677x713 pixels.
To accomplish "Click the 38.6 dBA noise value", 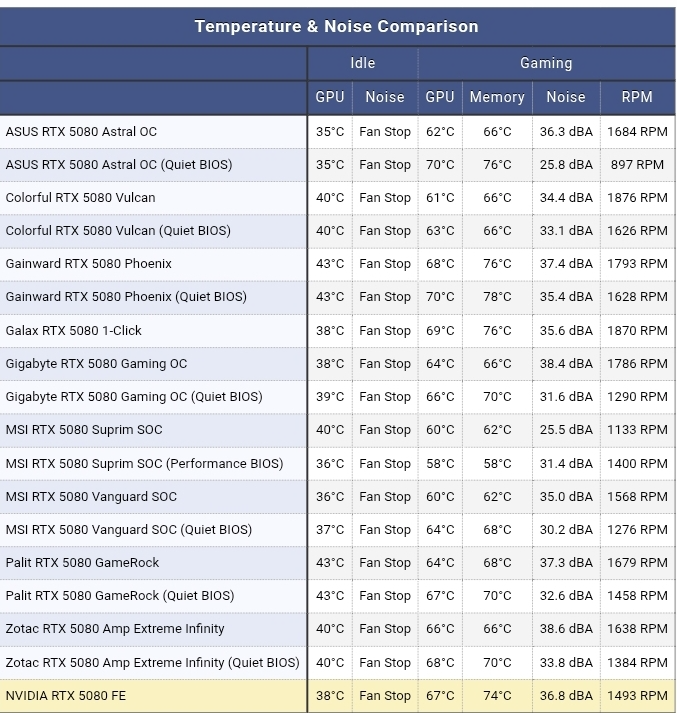I will point(566,628).
